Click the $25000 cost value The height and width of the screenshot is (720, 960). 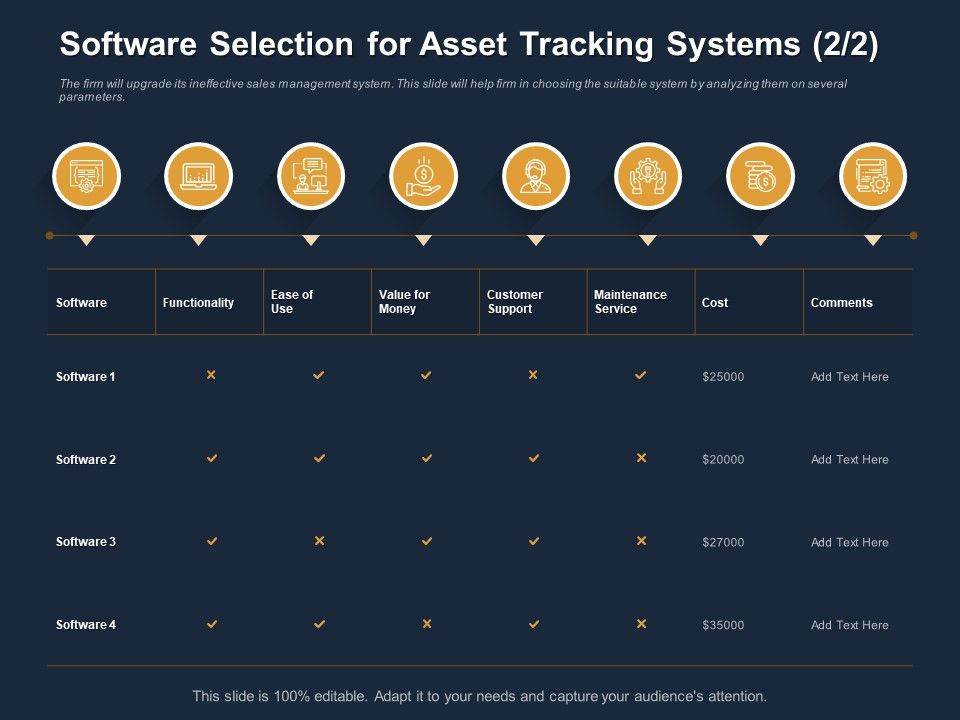[x=723, y=377]
